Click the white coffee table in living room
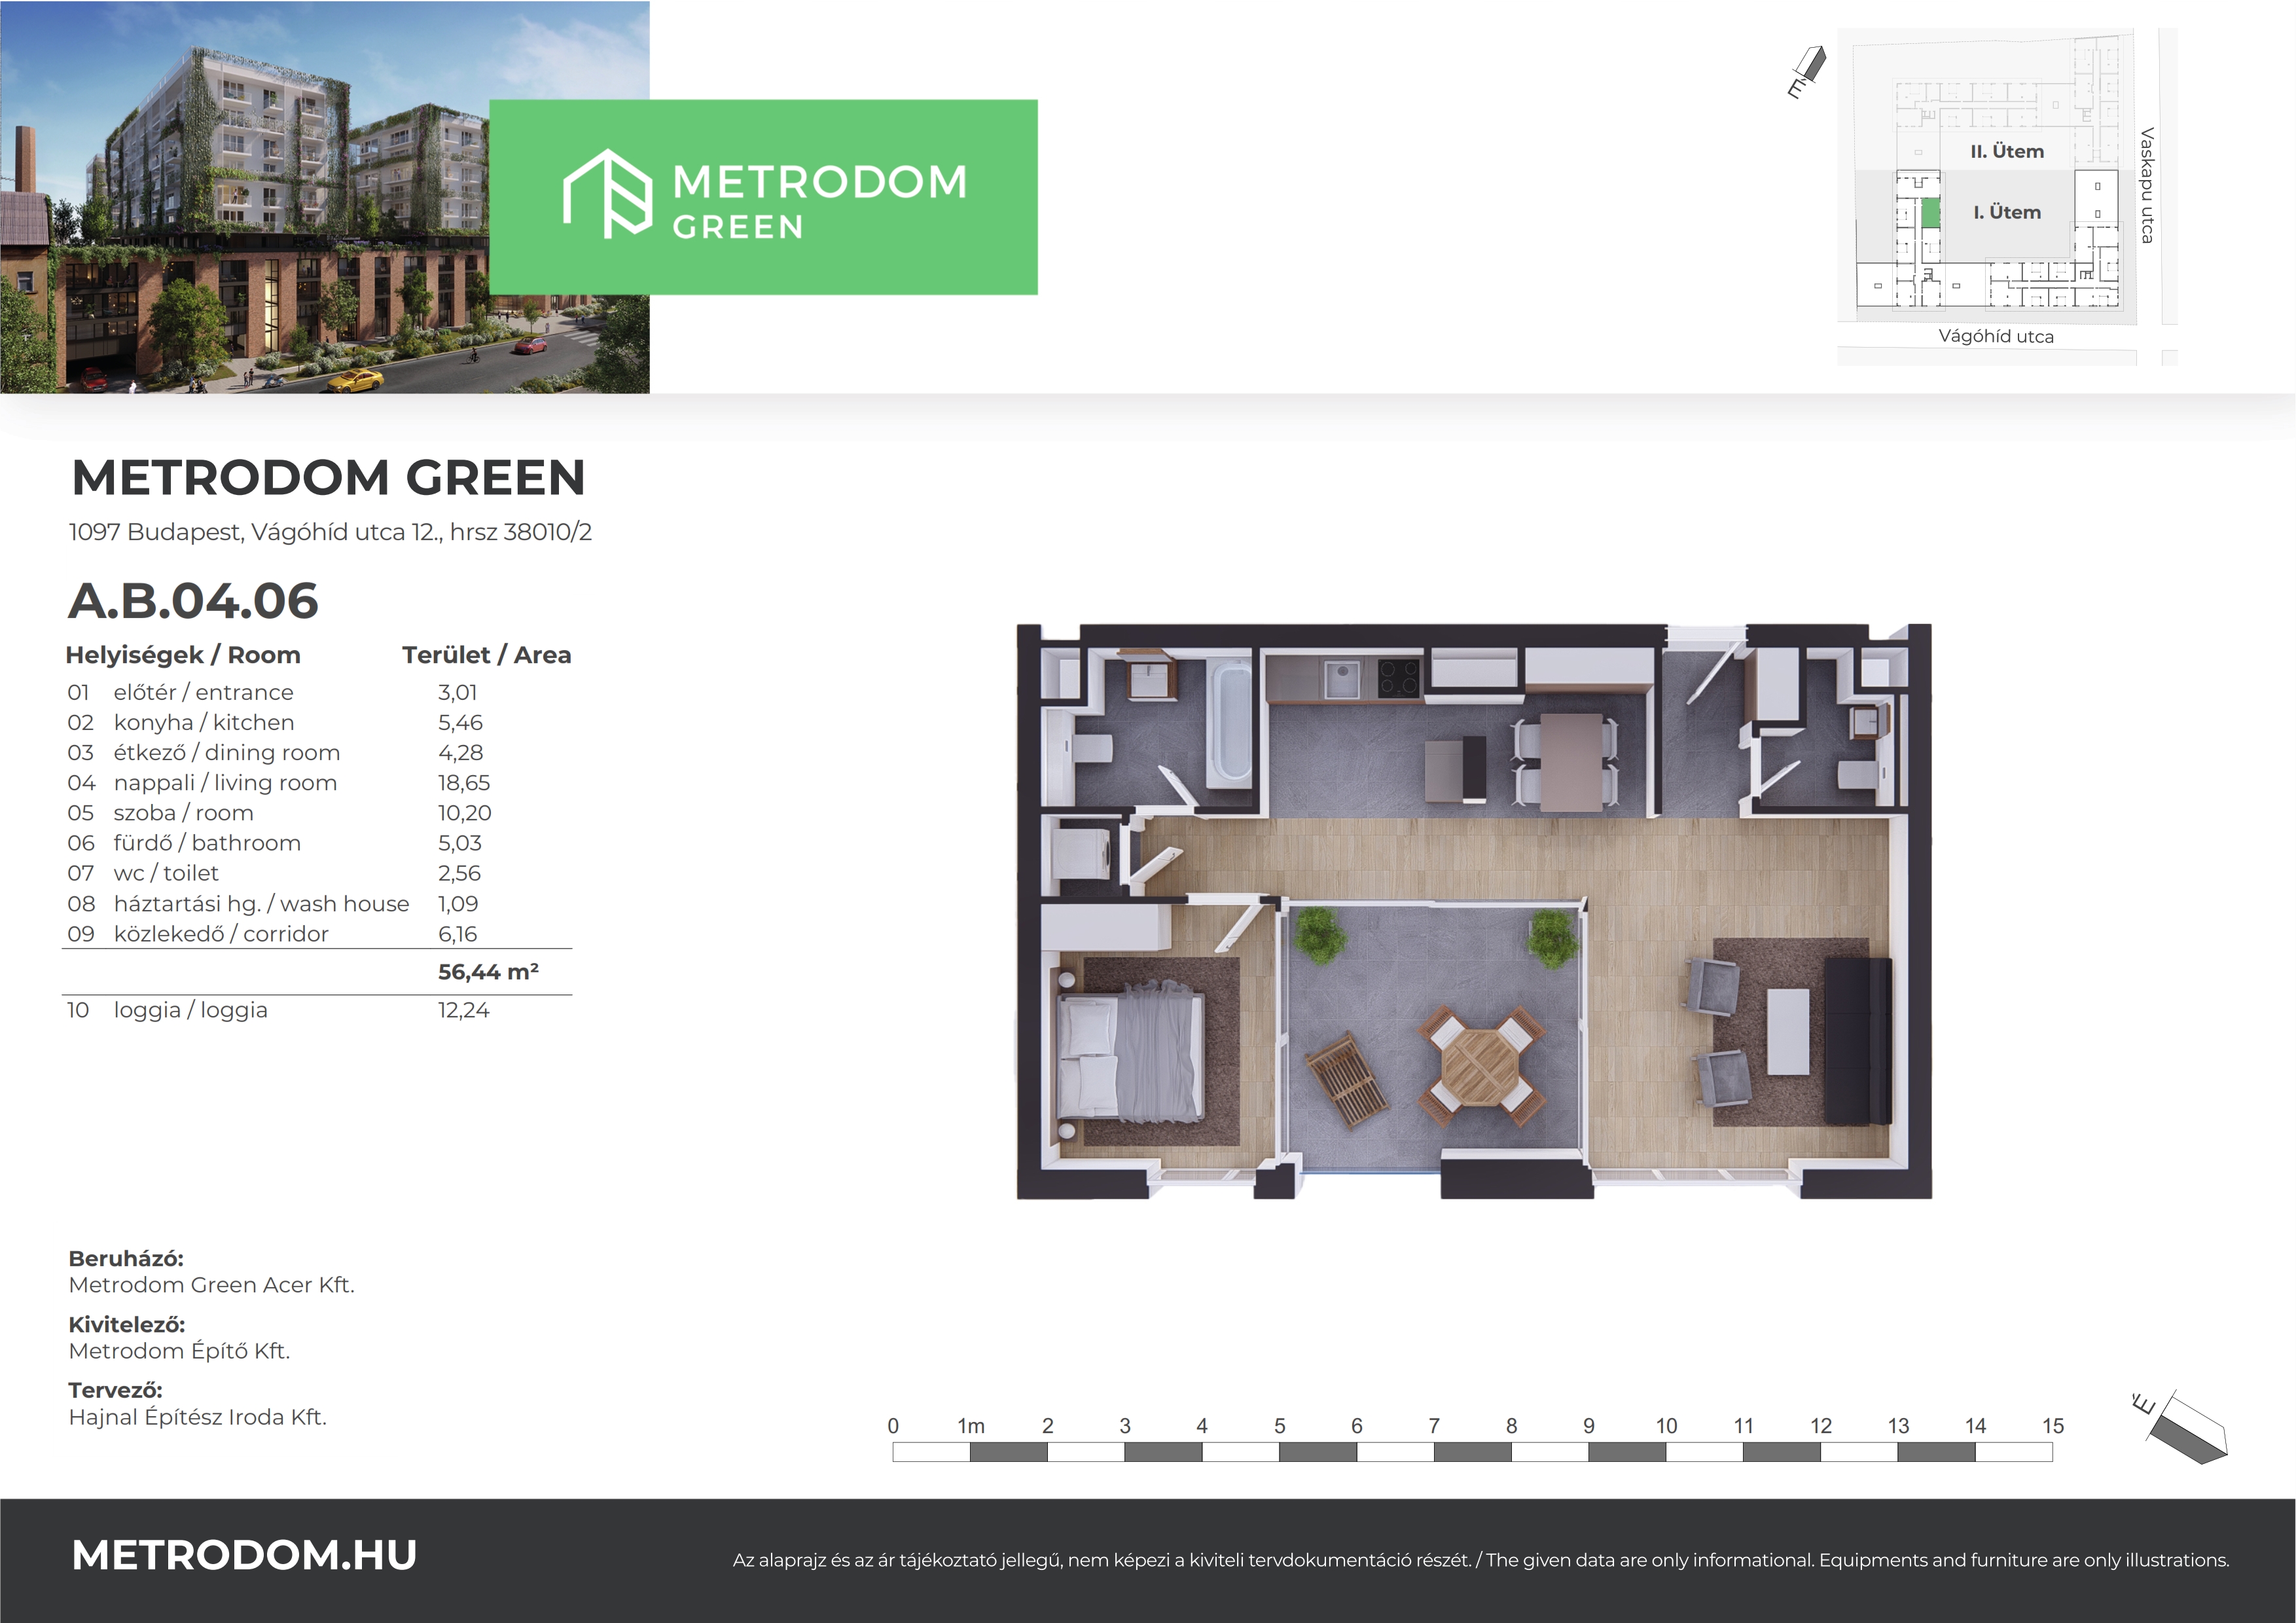The width and height of the screenshot is (2296, 1623). [x=1788, y=1031]
